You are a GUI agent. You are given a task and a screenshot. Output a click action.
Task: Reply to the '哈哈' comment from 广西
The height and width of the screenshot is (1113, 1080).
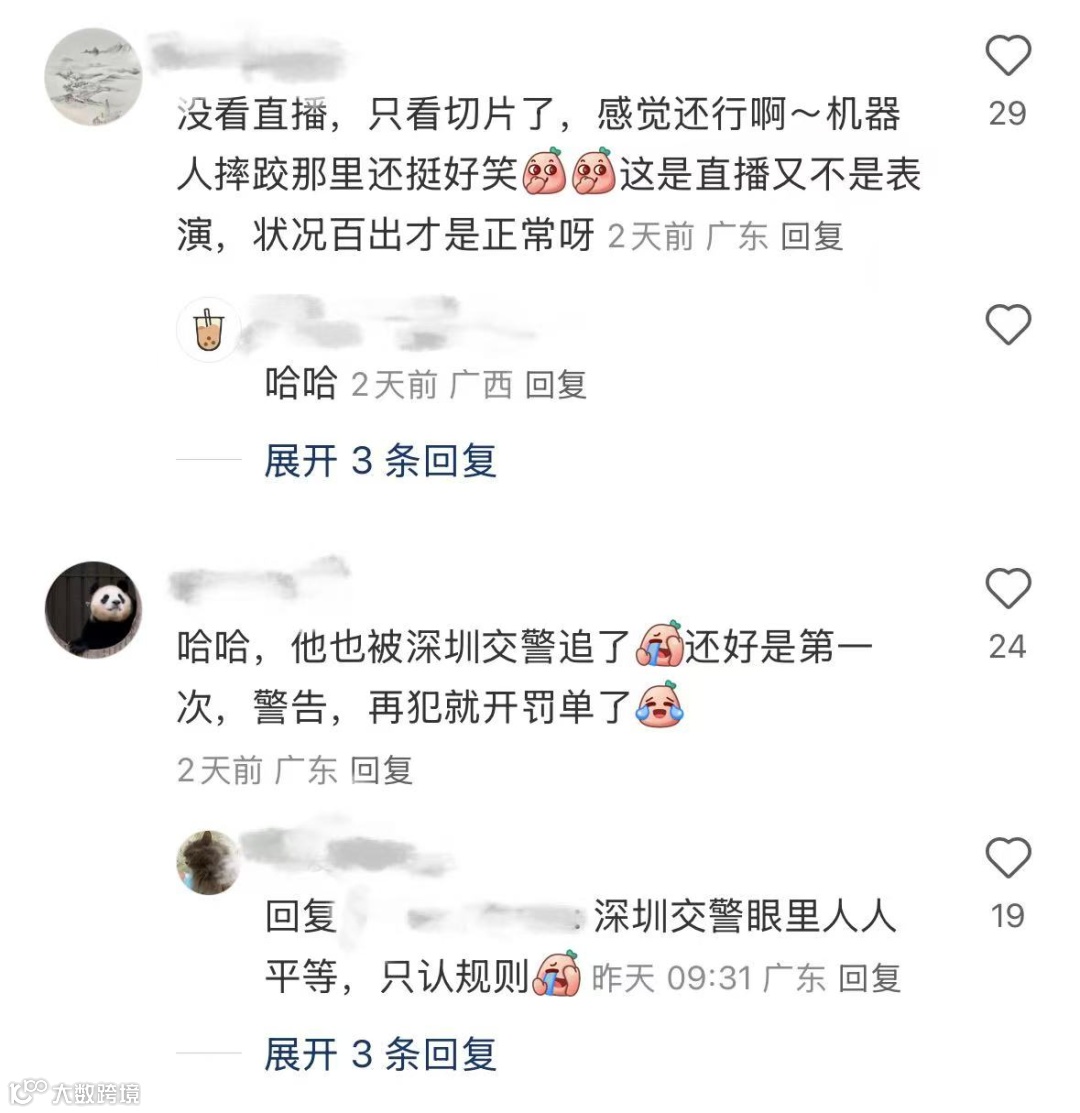(x=556, y=385)
